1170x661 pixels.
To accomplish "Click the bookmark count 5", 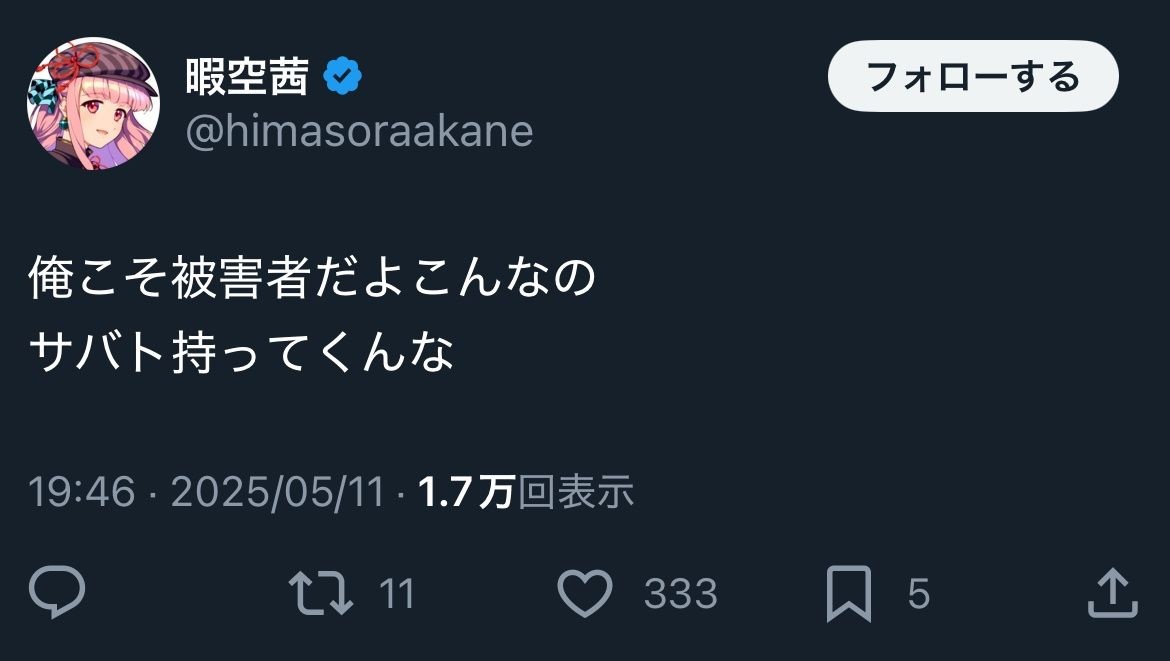I will point(918,594).
